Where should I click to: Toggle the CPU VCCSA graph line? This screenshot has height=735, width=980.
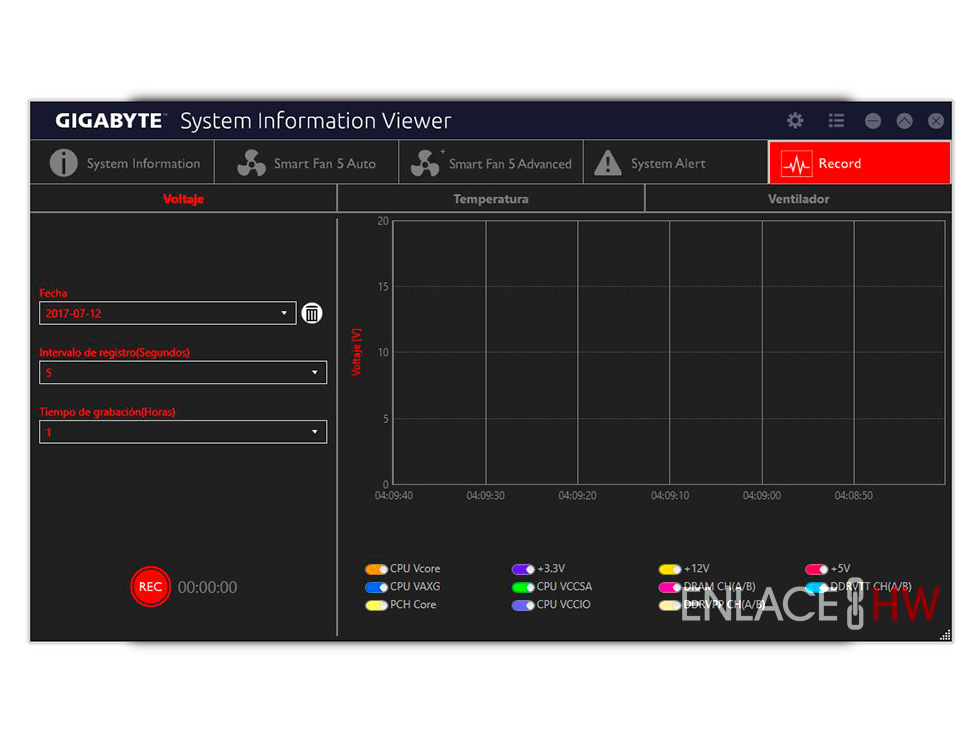(523, 587)
